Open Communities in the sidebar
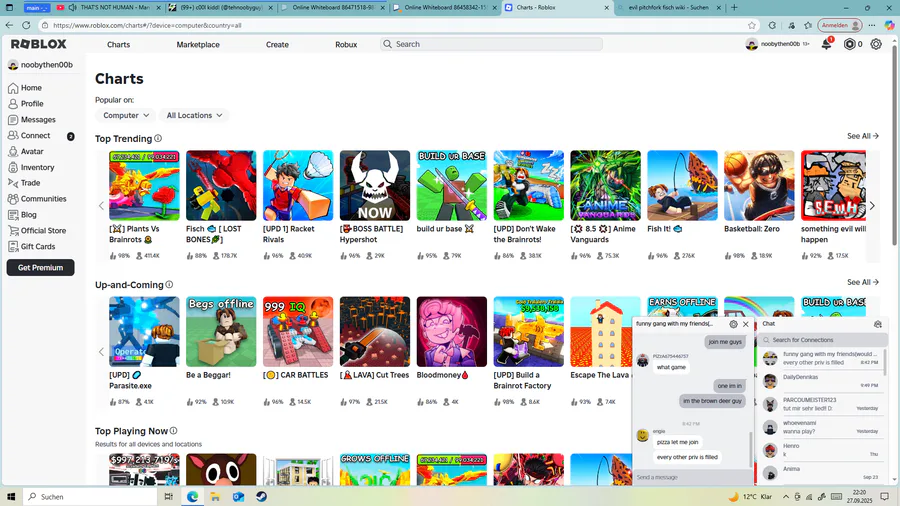Viewport: 900px width, 506px height. (x=44, y=198)
